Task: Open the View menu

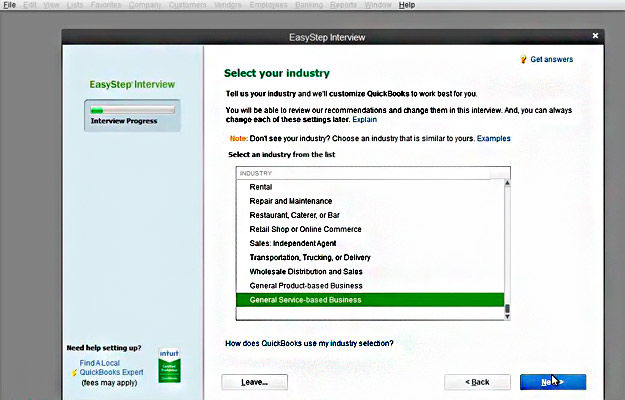Action: [x=51, y=5]
